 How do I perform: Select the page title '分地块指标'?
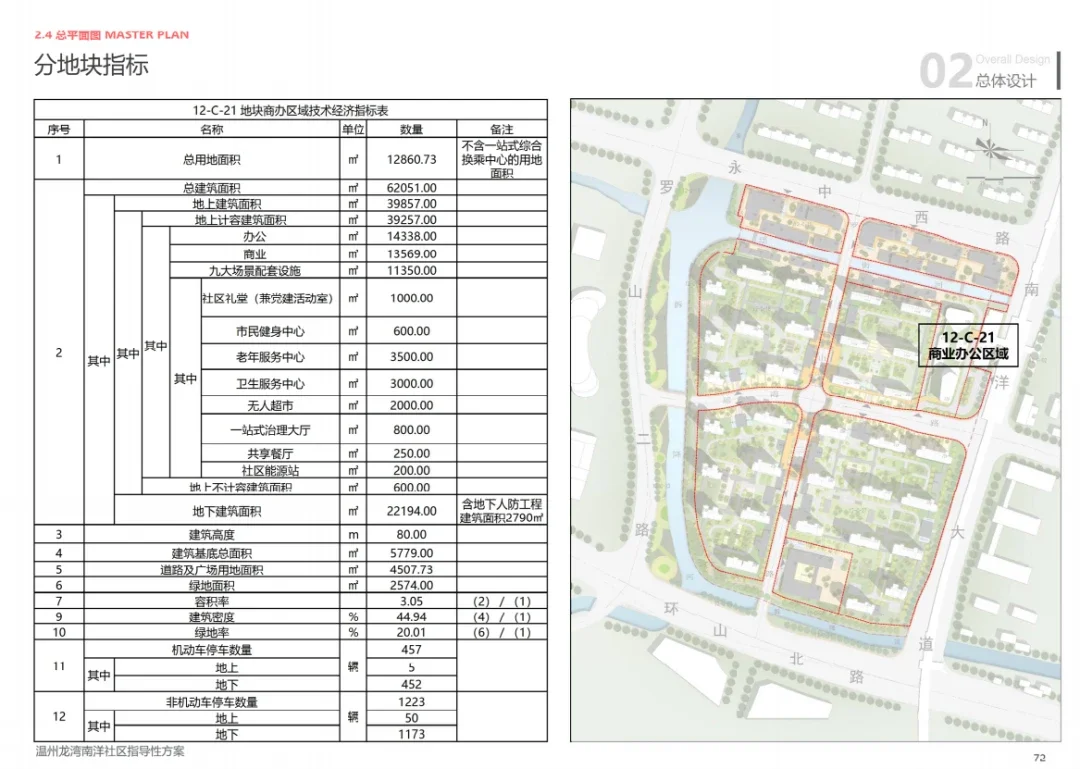coord(91,65)
